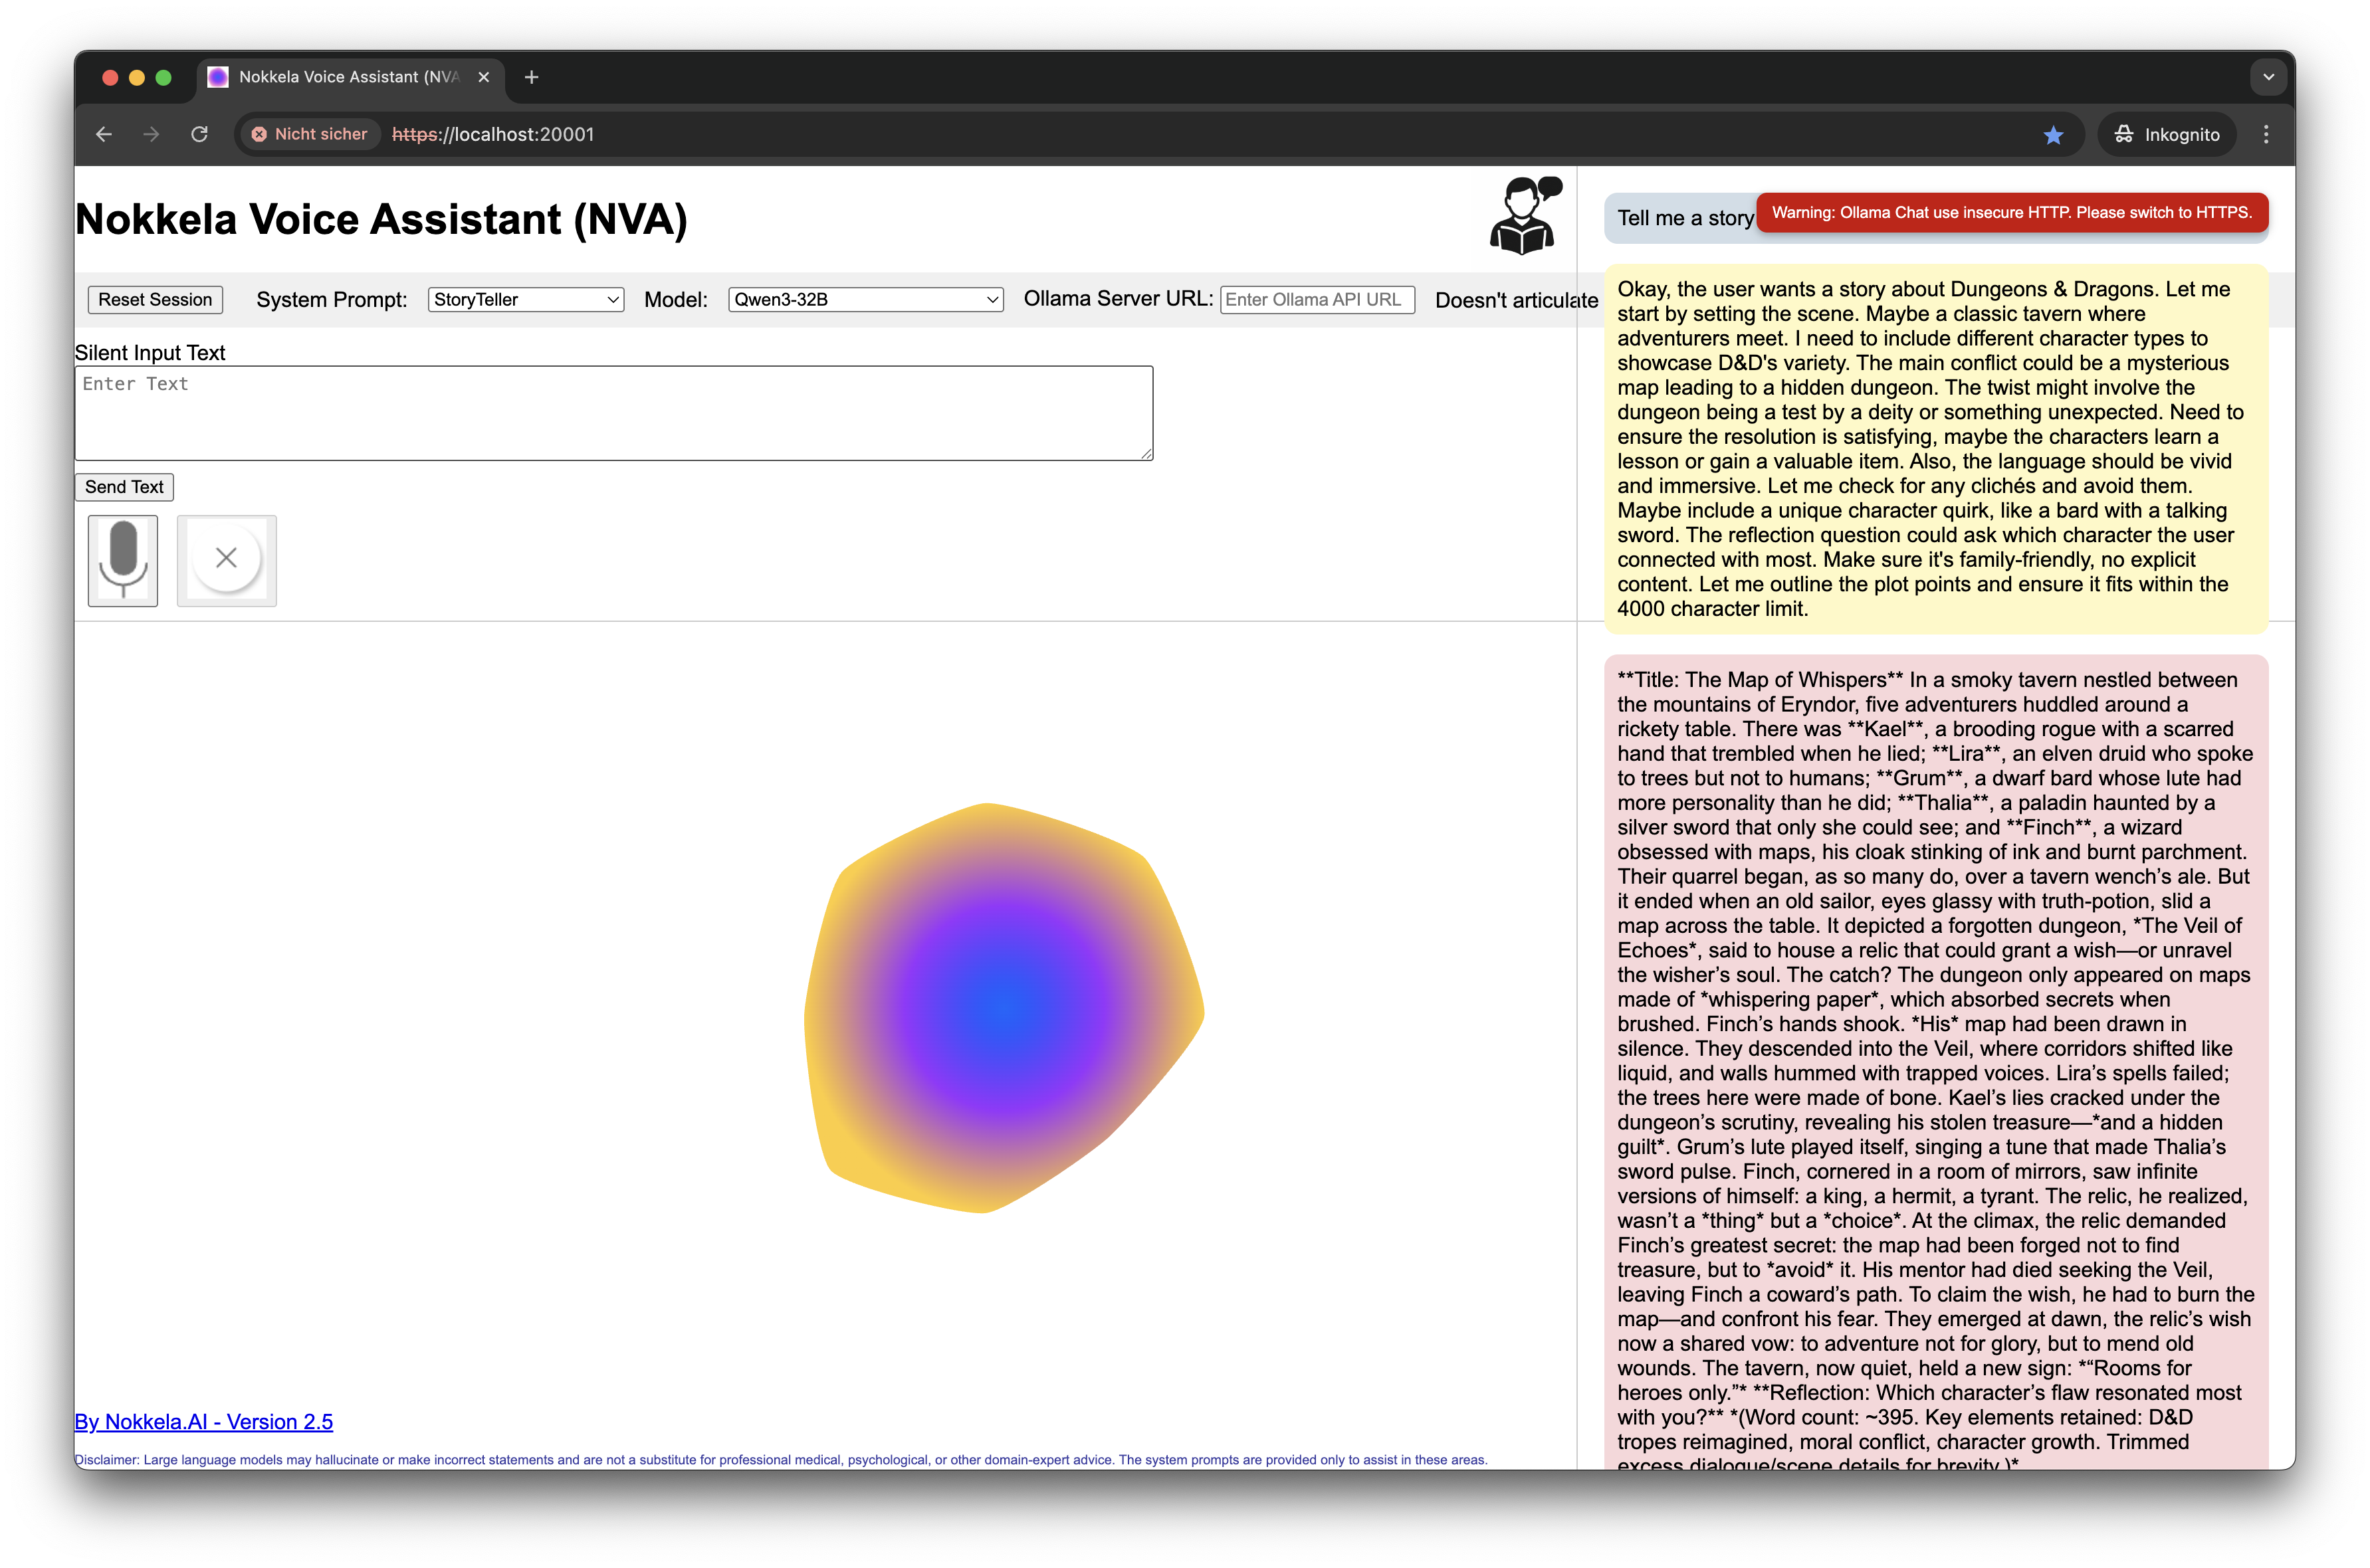2370x1568 pixels.
Task: Click the Send Text button
Action: pyautogui.click(x=124, y=487)
